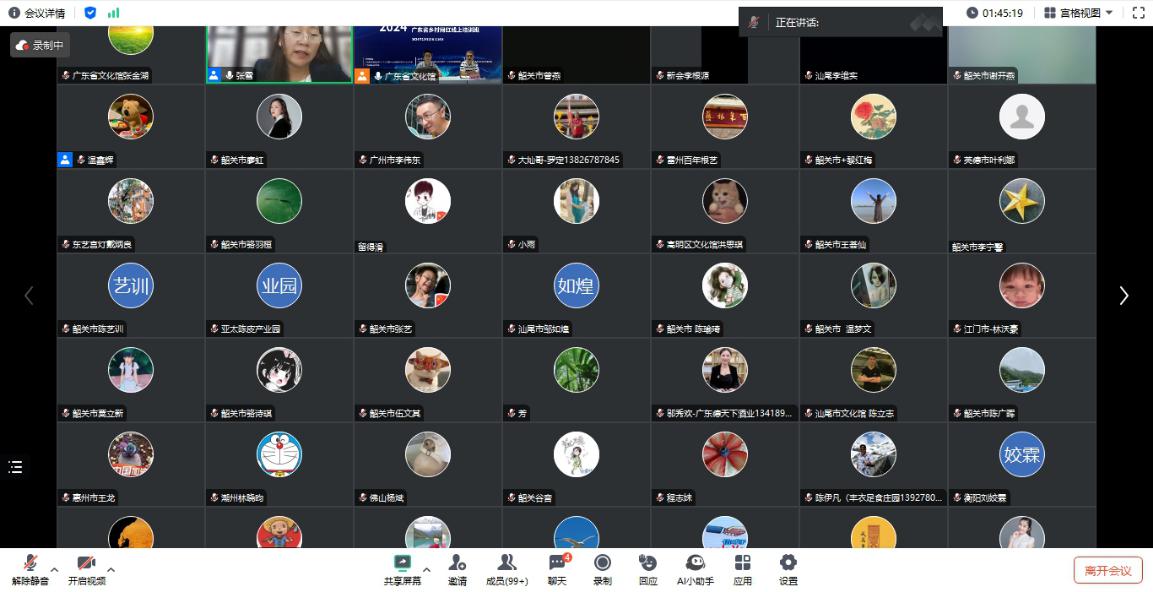Expand video options arrow beside 开启视频
This screenshot has height=592, width=1153.
click(x=111, y=570)
